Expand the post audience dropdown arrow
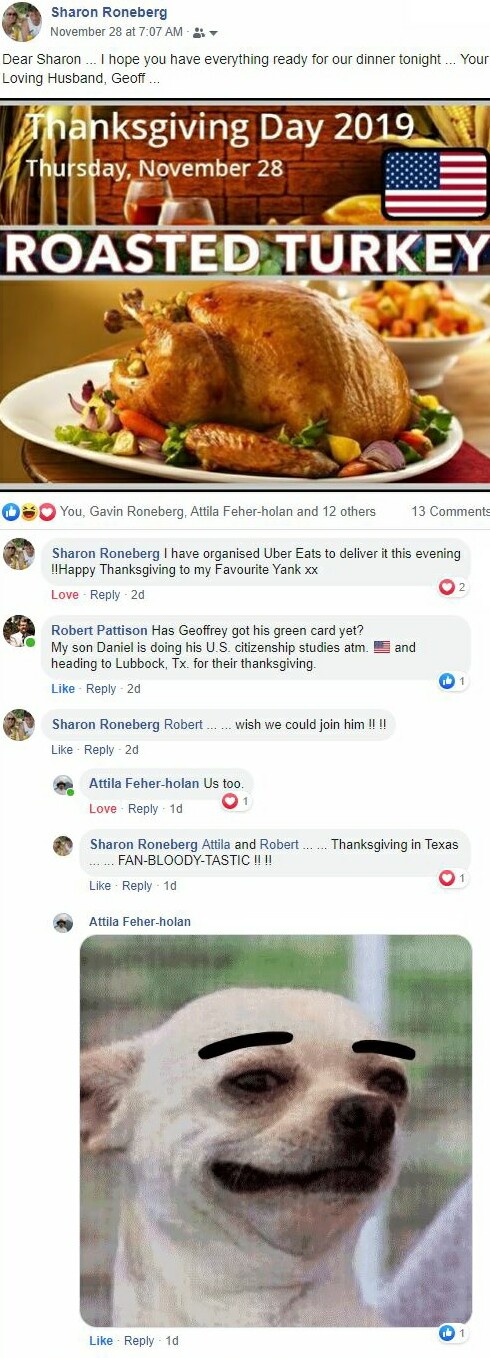Screen dimensions: 490x1358 tap(214, 32)
